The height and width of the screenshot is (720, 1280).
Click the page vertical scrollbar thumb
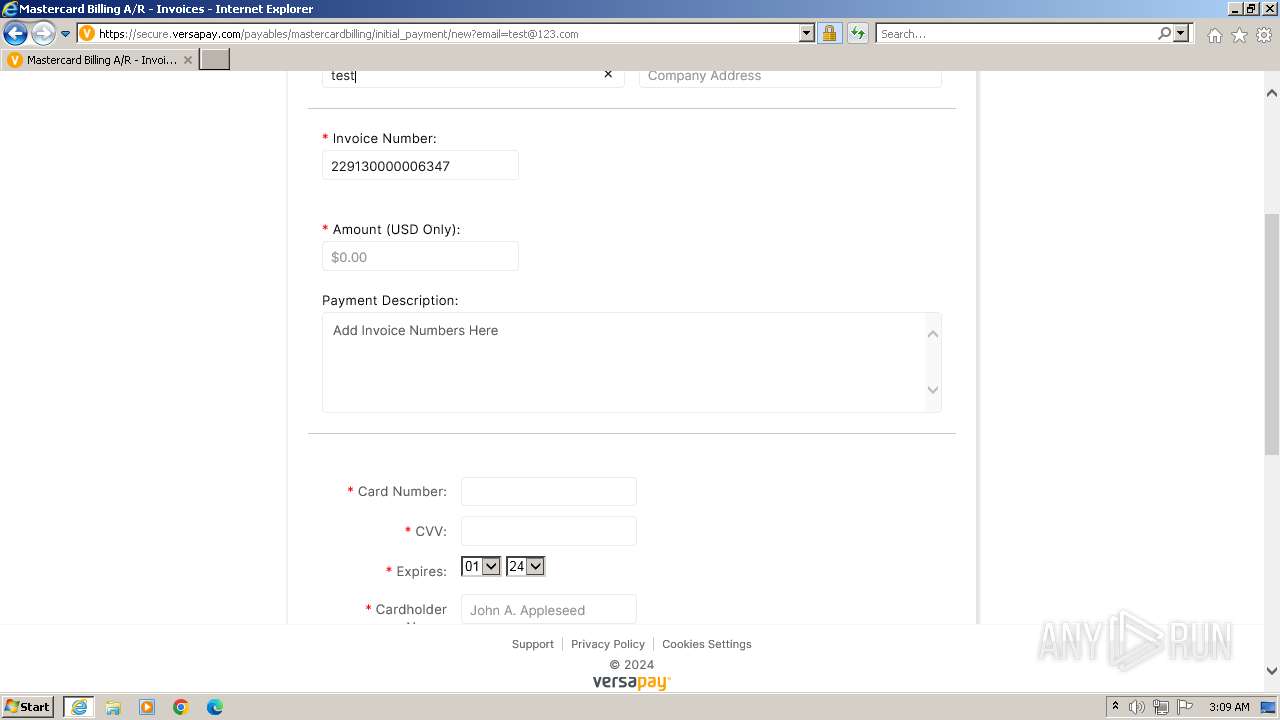(1272, 334)
